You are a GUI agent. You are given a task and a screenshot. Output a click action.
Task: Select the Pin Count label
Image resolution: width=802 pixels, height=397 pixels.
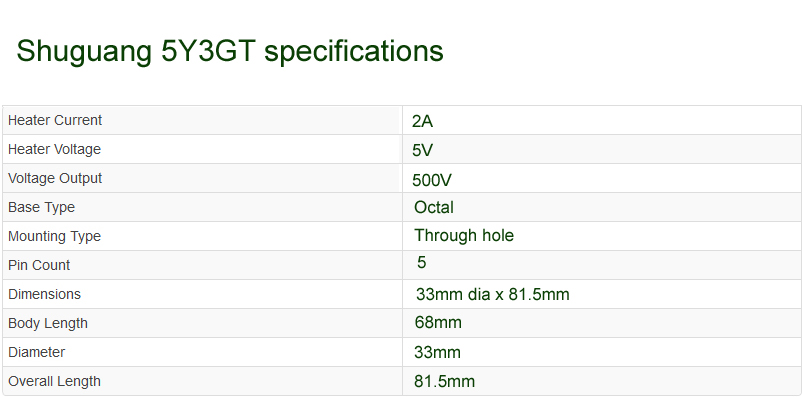(39, 266)
